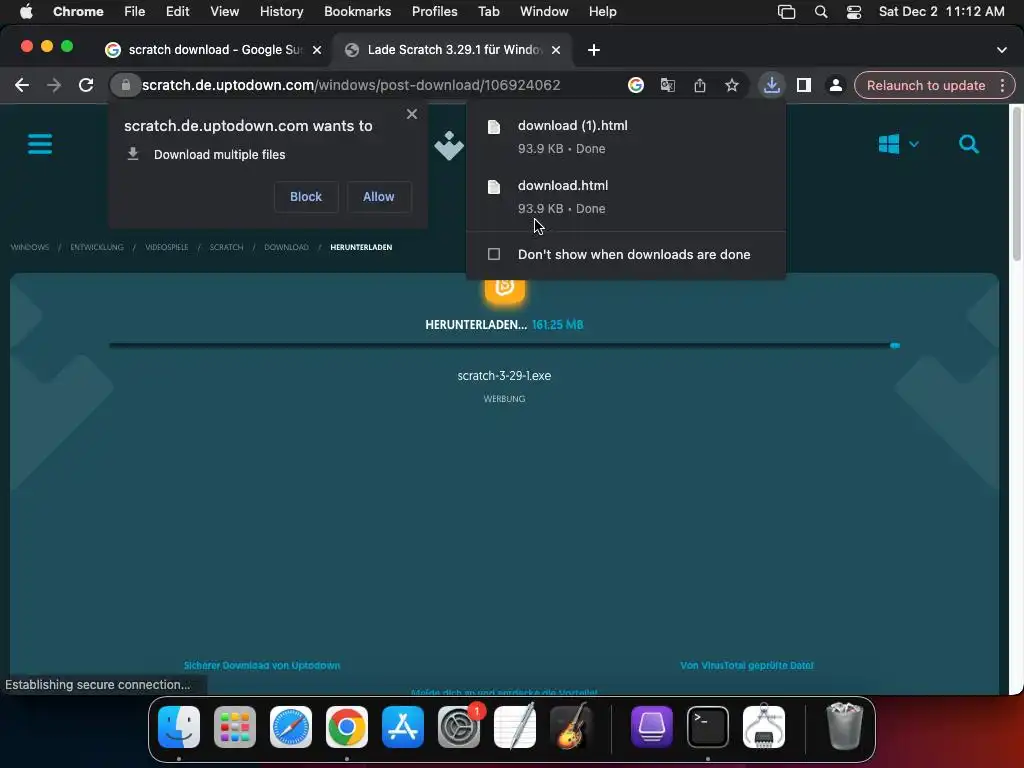
Task: Open App Store from the dock
Action: [402, 726]
